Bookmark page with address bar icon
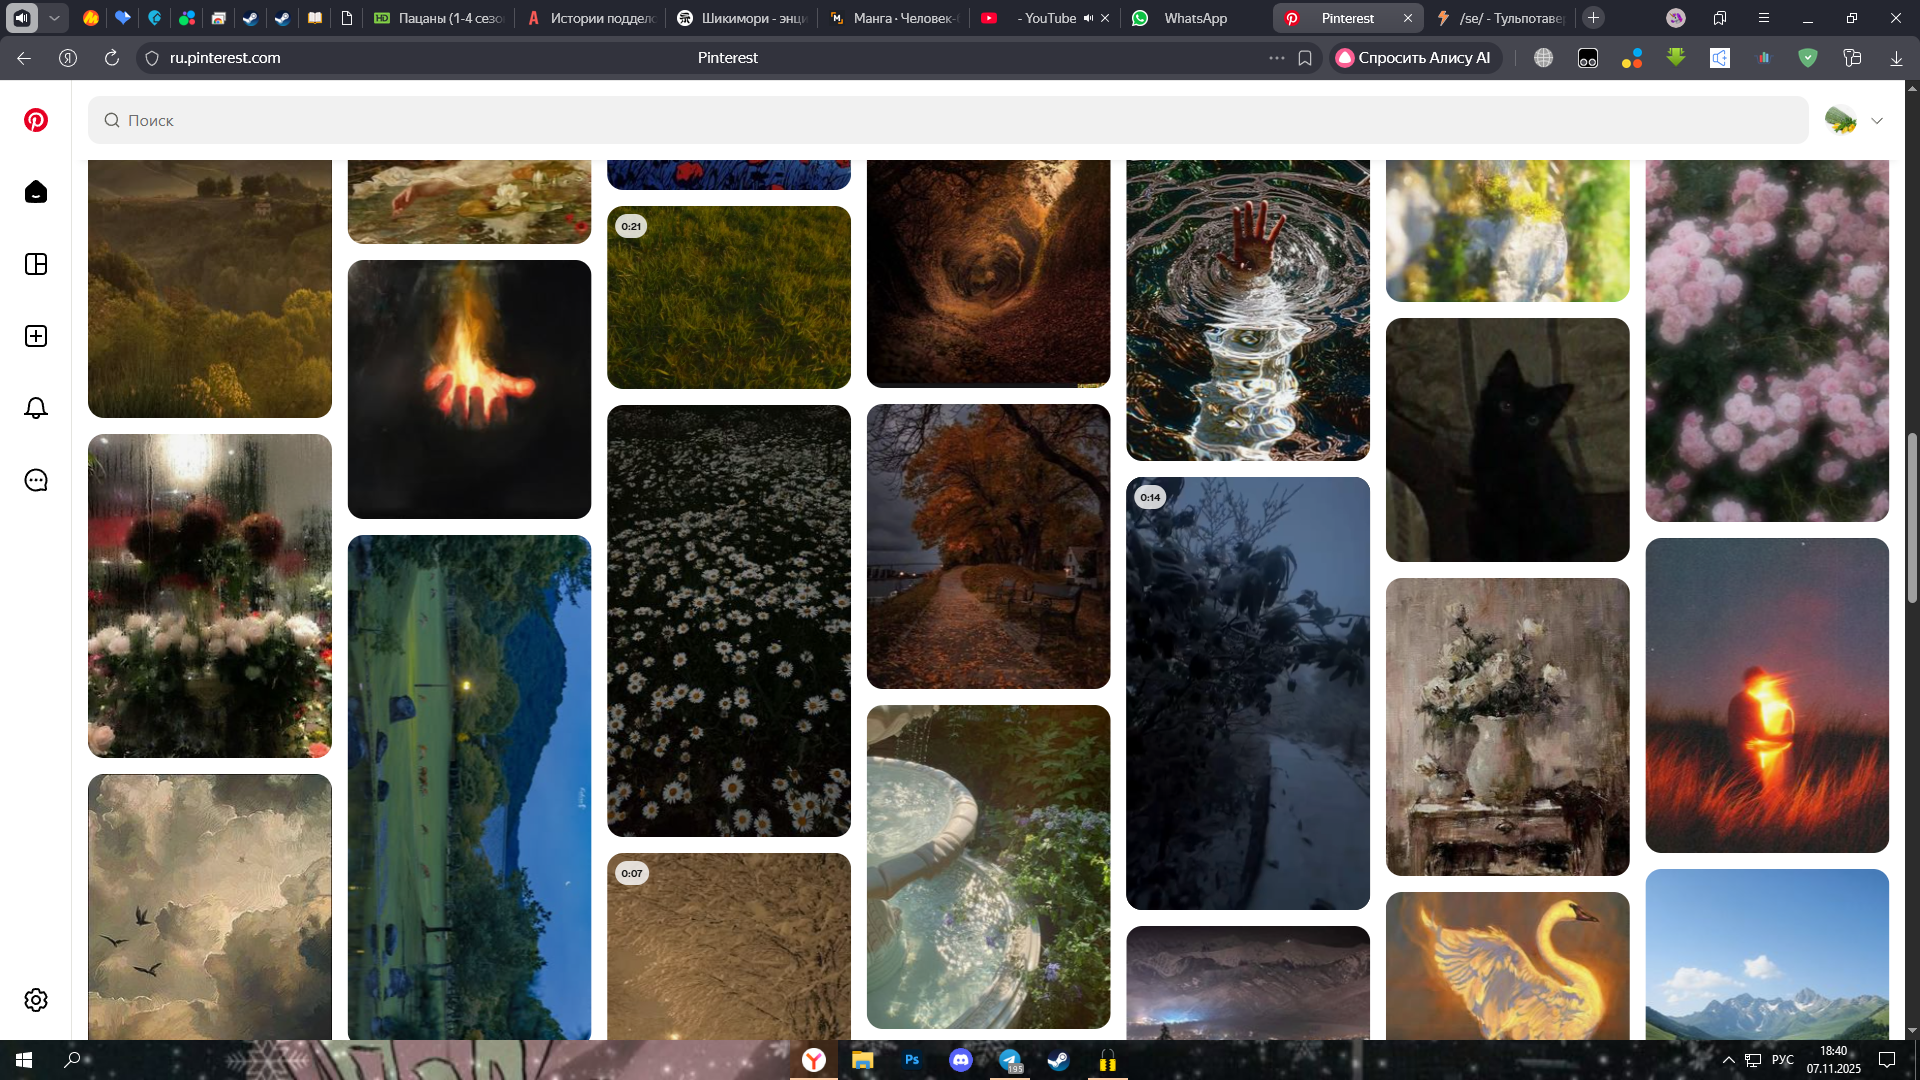This screenshot has height=1080, width=1920. tap(1305, 58)
